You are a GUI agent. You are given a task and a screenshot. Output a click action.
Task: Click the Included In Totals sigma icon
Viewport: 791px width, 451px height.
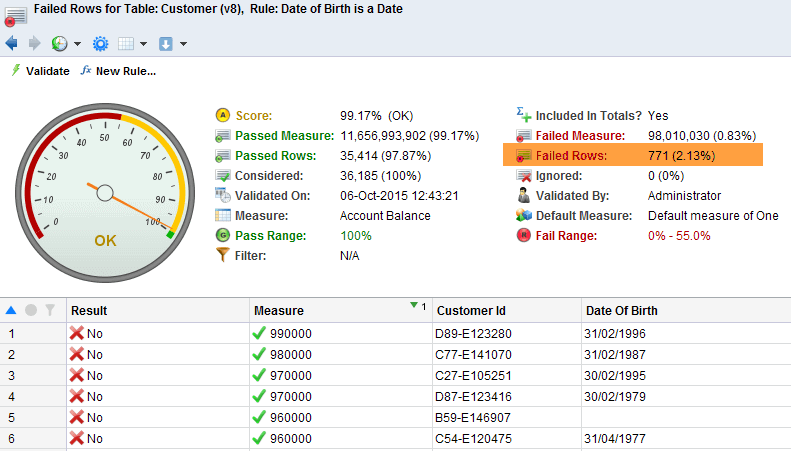pos(524,115)
